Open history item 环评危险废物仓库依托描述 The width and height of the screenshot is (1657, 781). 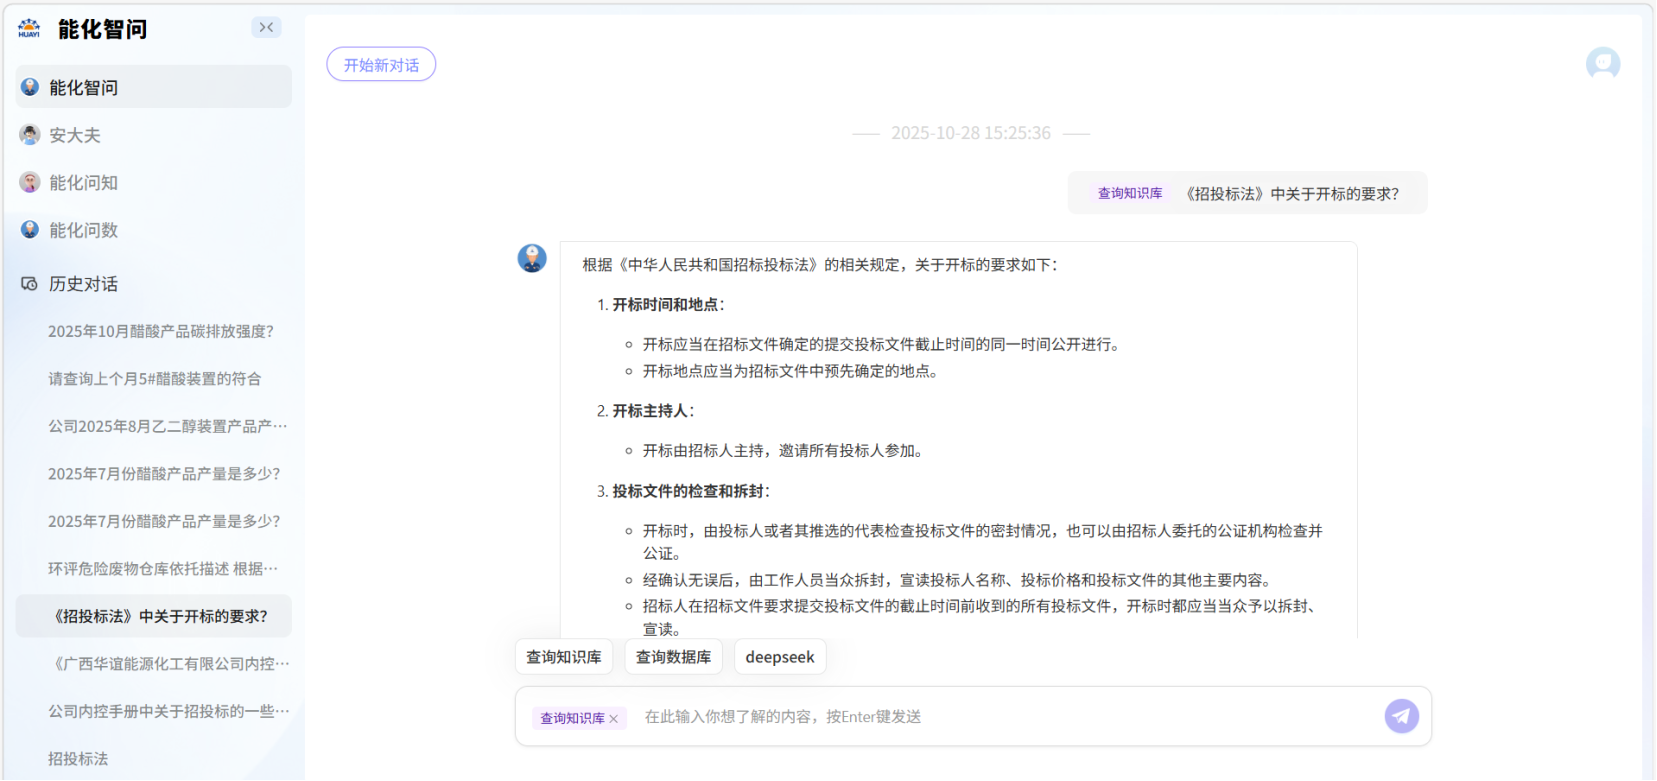pos(163,569)
